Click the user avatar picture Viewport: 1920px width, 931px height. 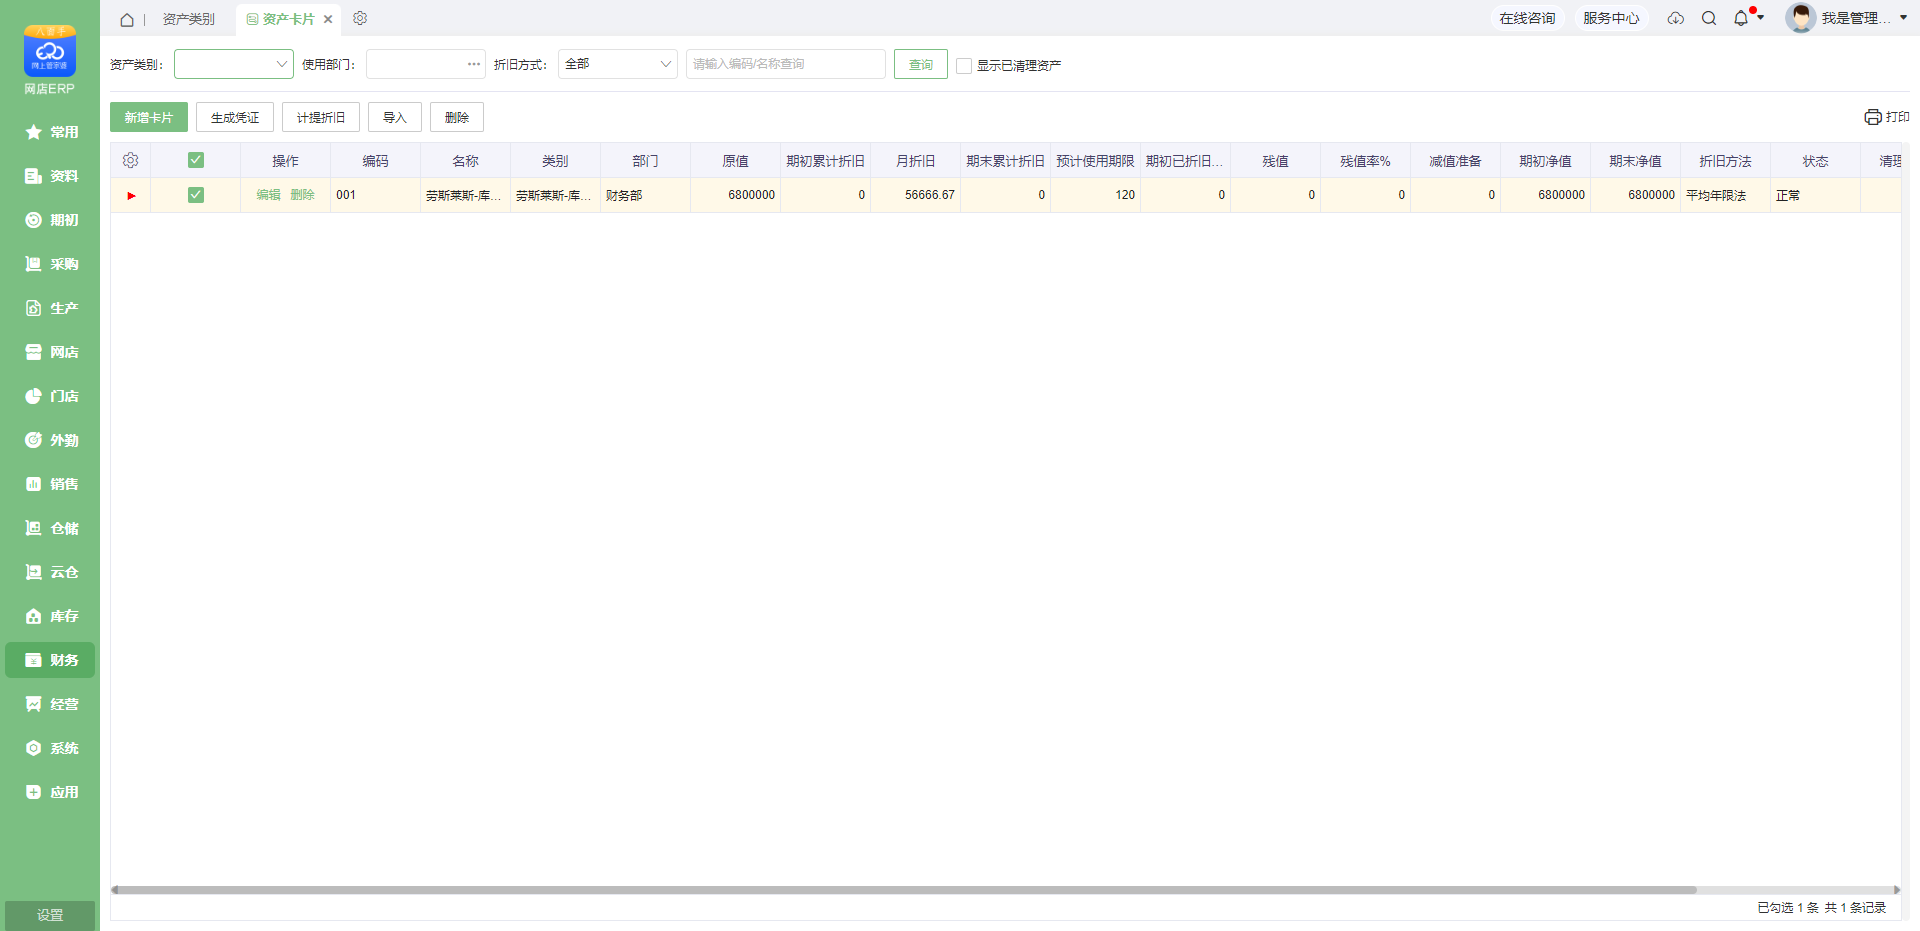coord(1800,18)
